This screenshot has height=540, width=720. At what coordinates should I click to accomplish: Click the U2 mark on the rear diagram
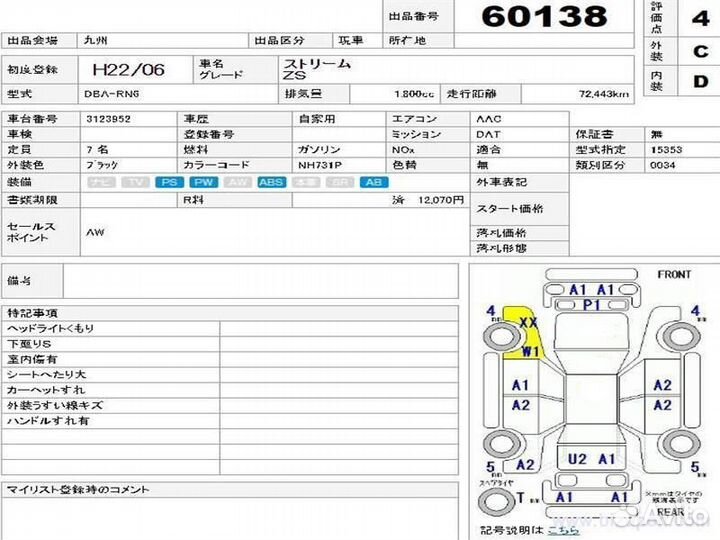pyautogui.click(x=577, y=459)
